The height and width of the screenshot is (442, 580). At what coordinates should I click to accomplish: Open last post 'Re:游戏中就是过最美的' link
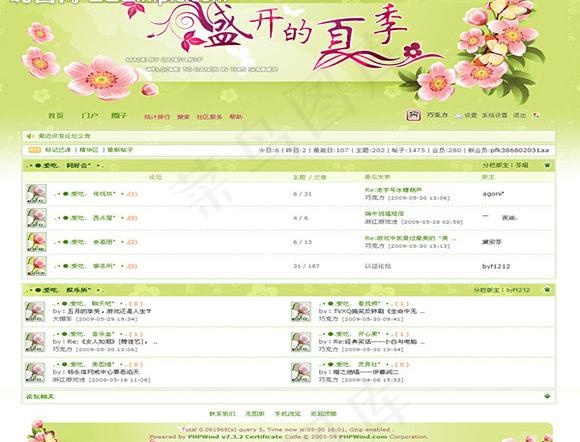pos(411,238)
